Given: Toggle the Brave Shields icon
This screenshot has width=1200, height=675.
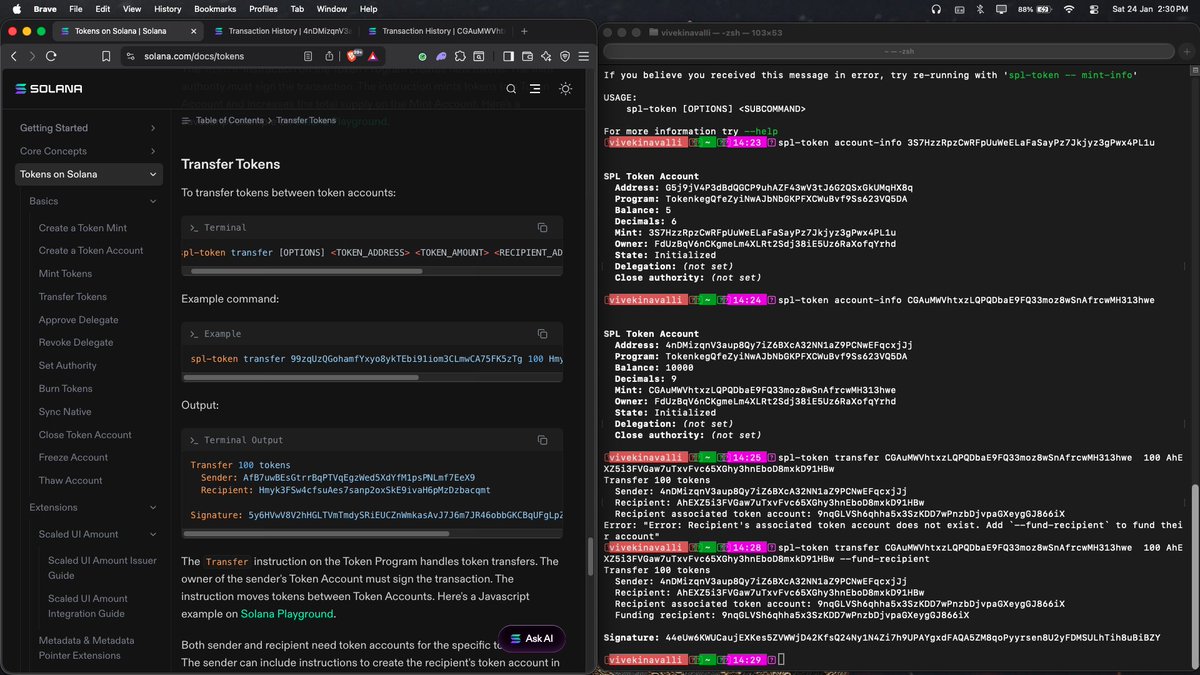Looking at the screenshot, I should pyautogui.click(x=352, y=57).
